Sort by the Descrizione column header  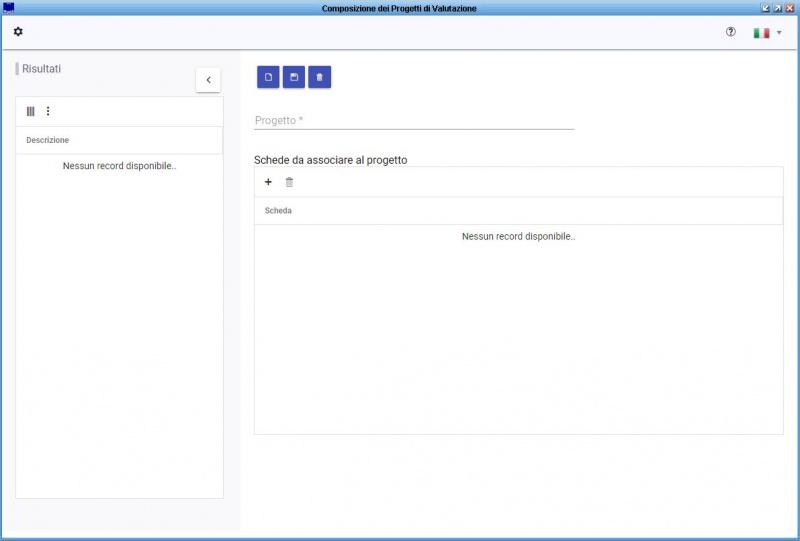tap(47, 140)
